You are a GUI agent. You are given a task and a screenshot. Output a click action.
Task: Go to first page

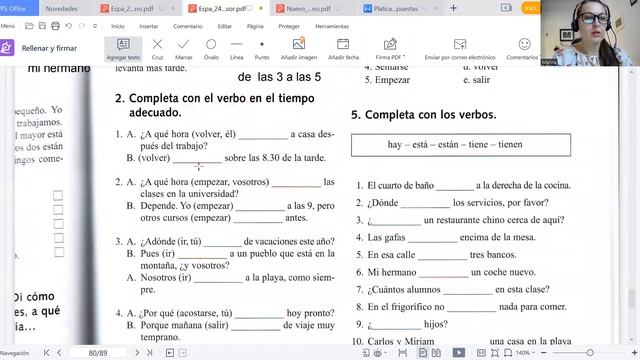point(47,353)
